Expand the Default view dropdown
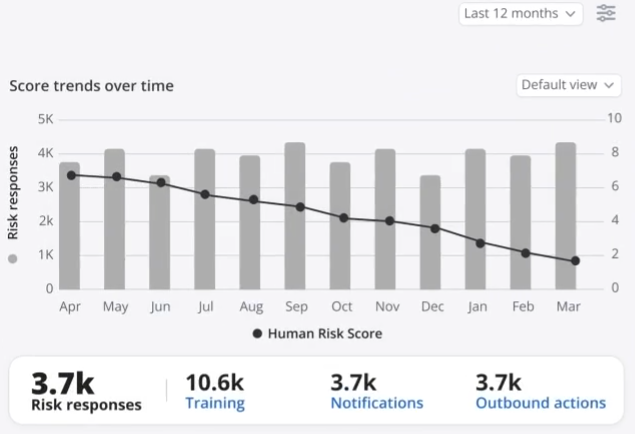 (569, 85)
